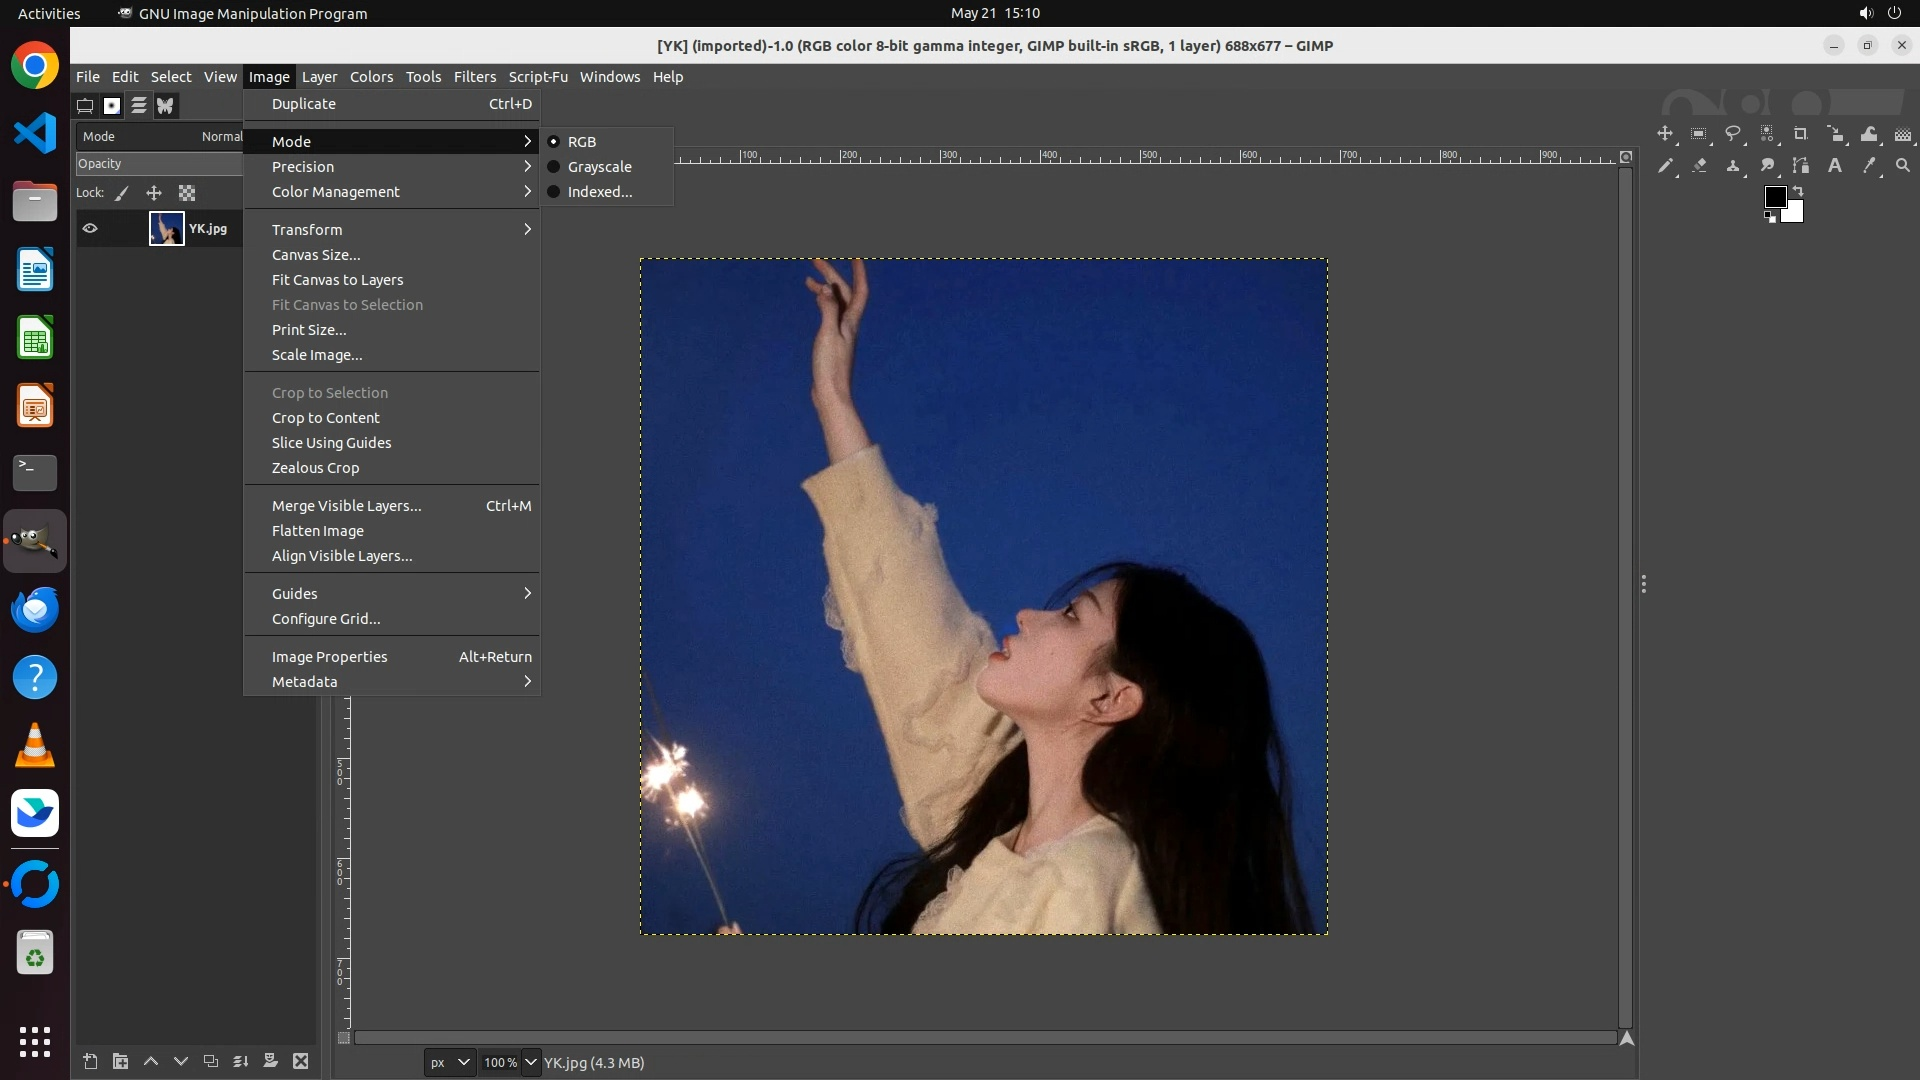Click the delete layer icon
The height and width of the screenshot is (1080, 1920).
pyautogui.click(x=301, y=1062)
